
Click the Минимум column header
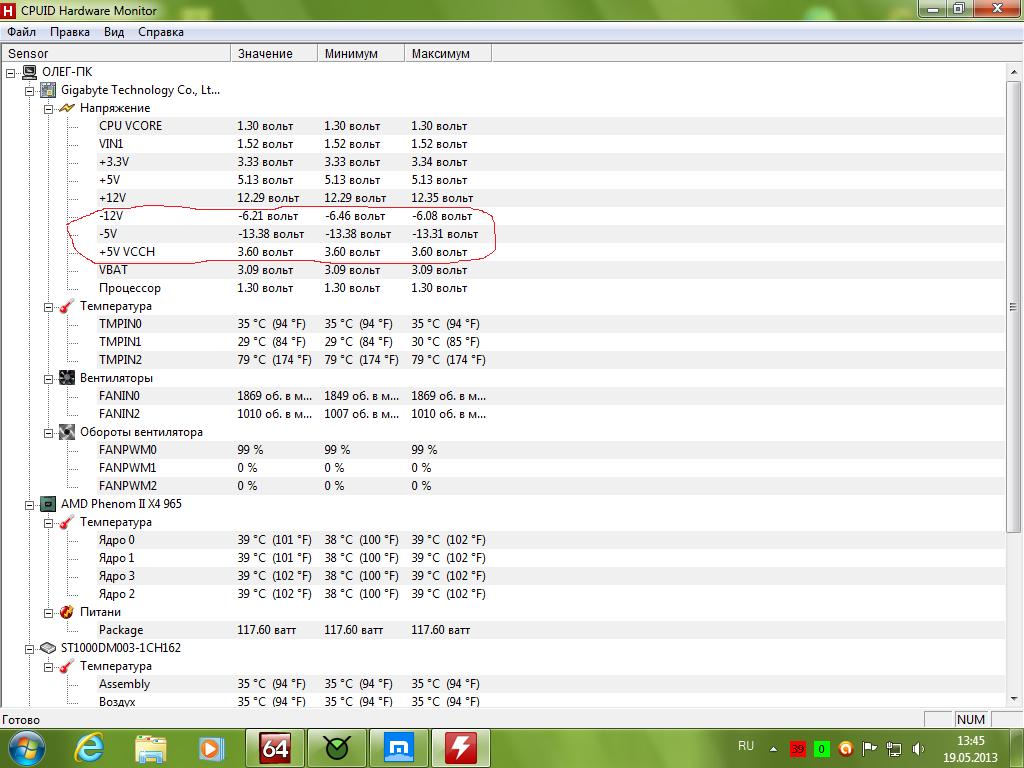(361, 54)
